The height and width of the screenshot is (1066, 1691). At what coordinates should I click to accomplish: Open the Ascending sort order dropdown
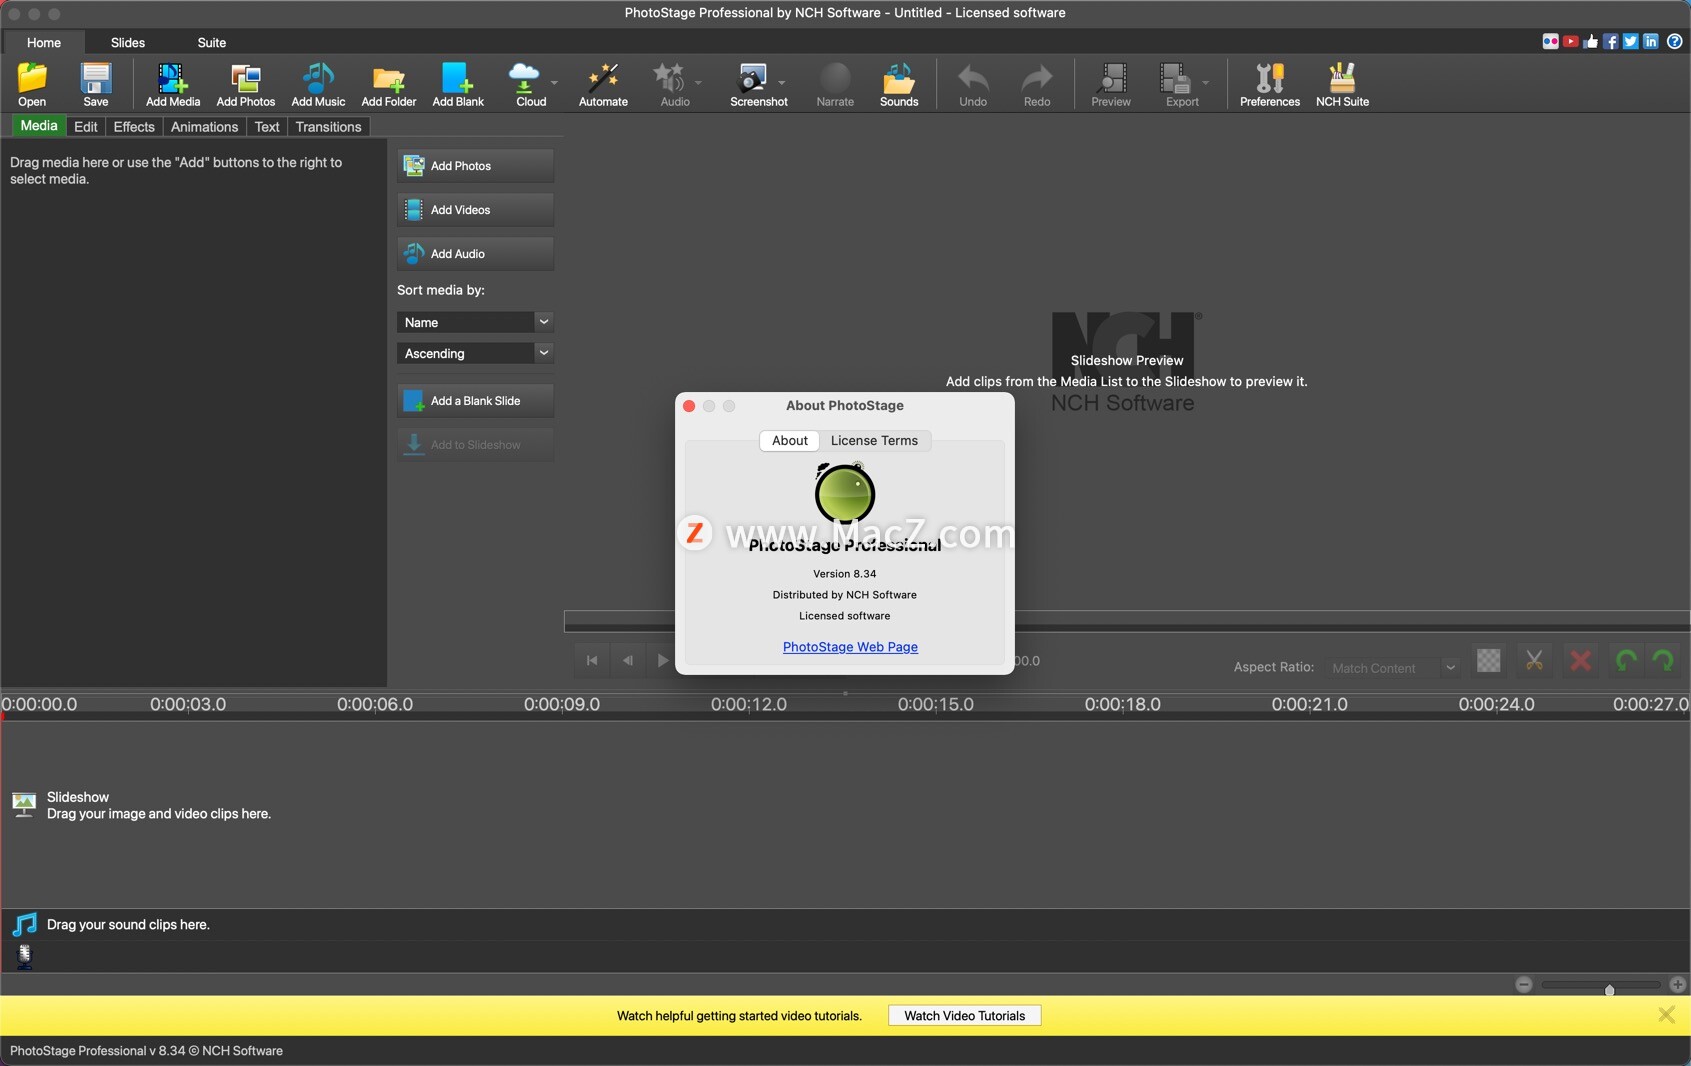pyautogui.click(x=475, y=353)
